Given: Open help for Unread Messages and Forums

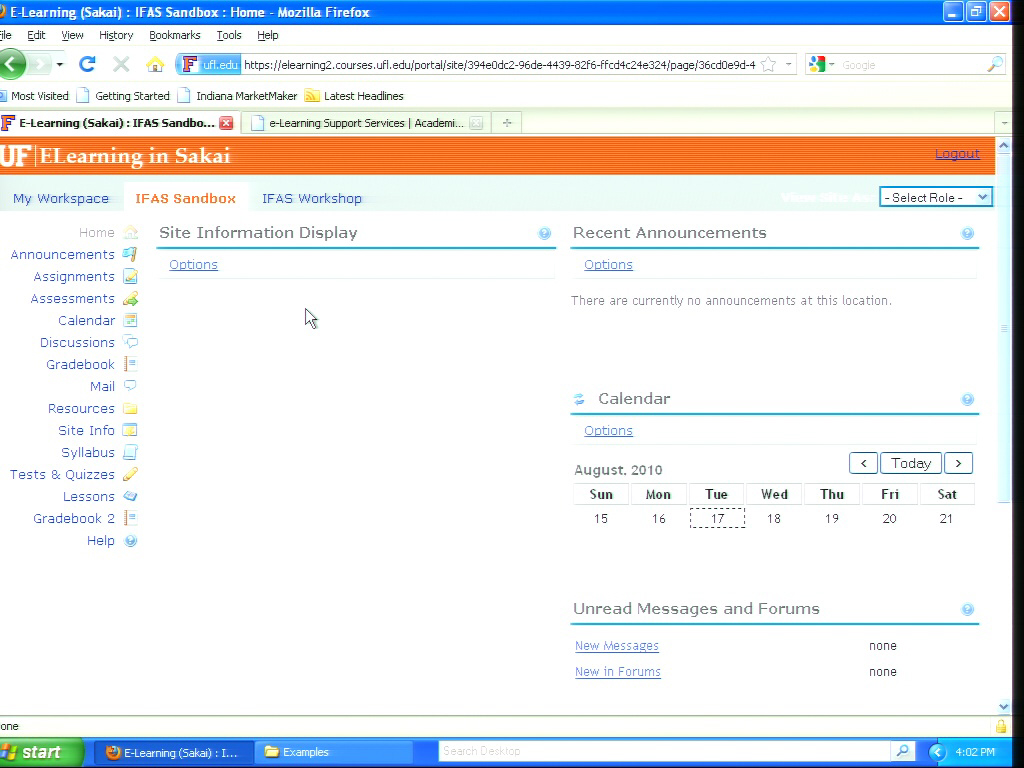Looking at the screenshot, I should (x=967, y=609).
